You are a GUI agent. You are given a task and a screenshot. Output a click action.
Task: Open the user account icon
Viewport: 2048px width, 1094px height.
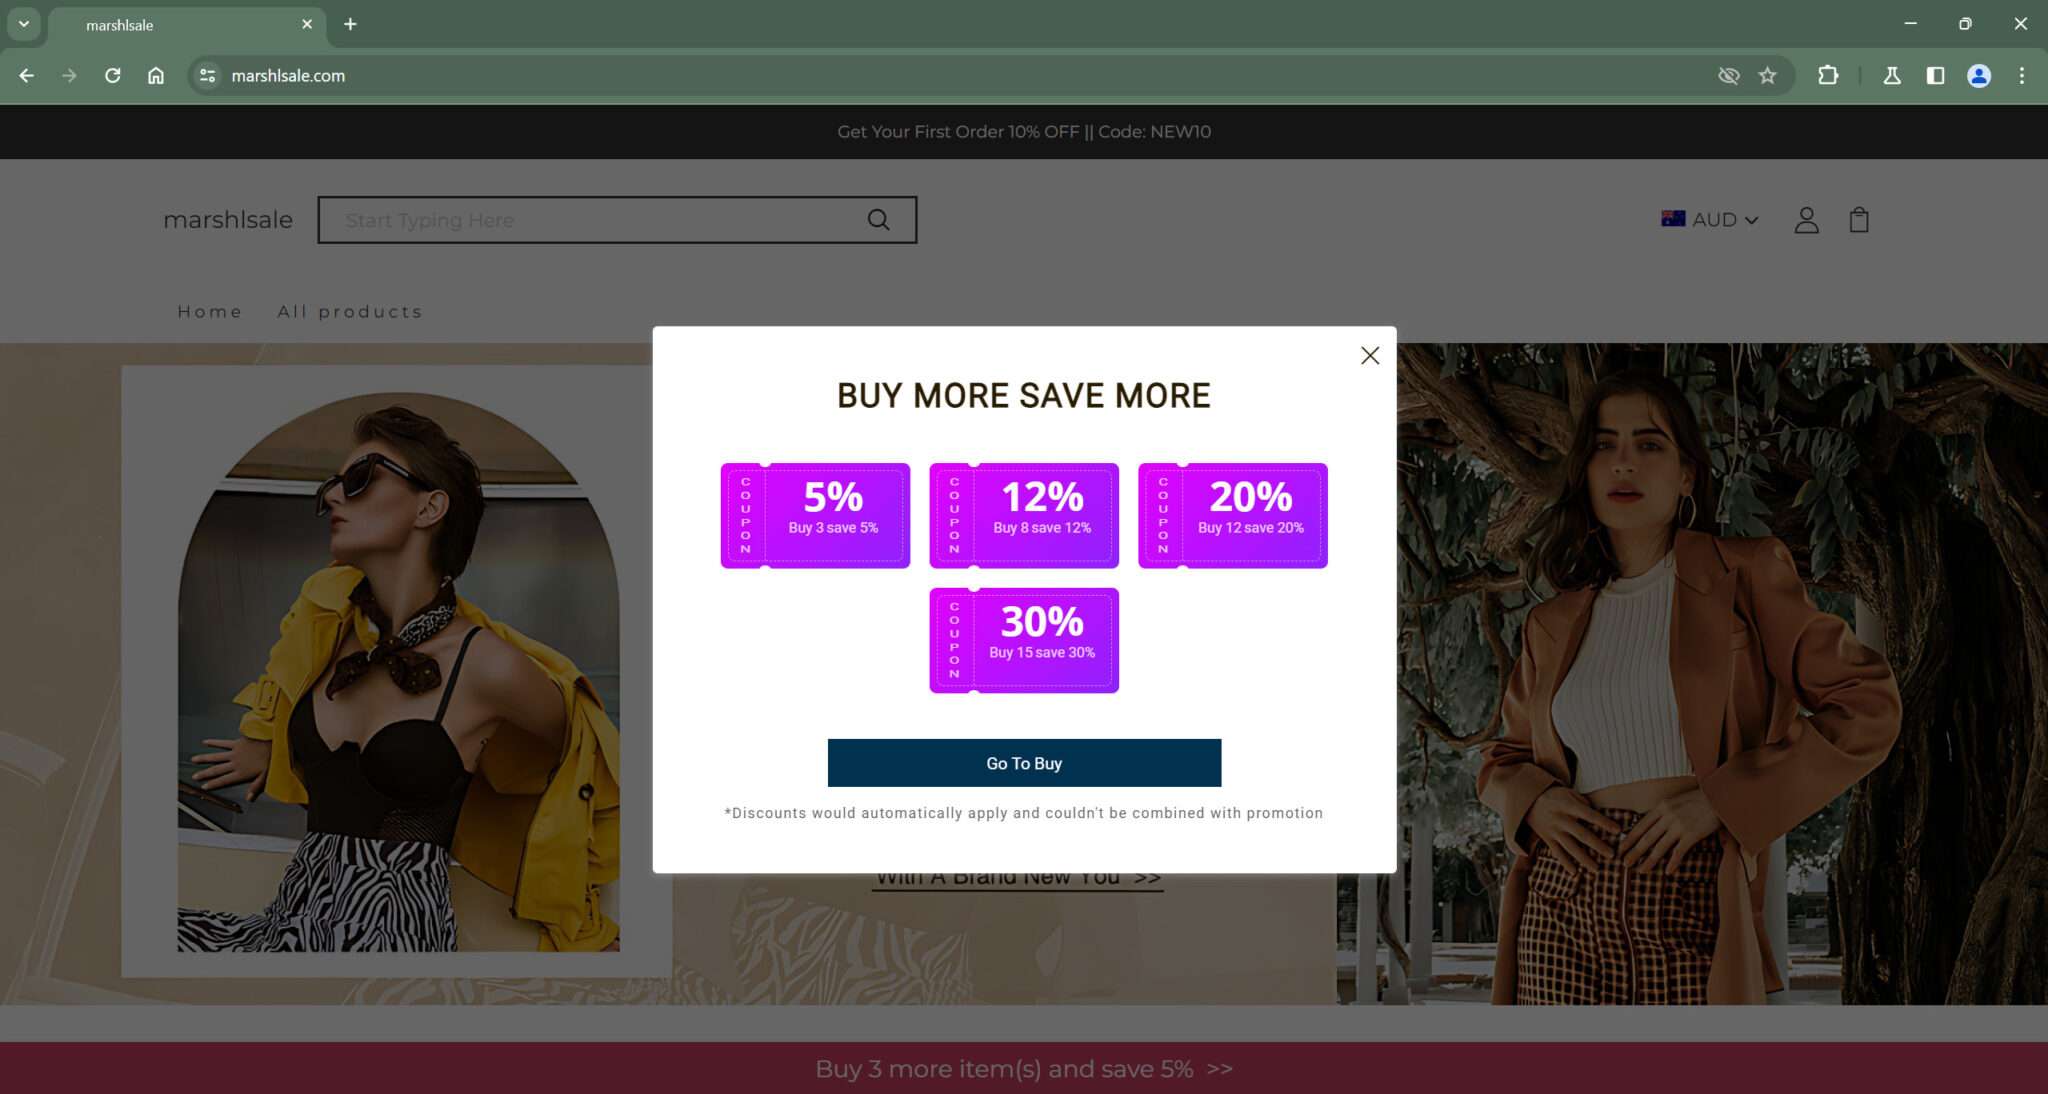(1806, 219)
